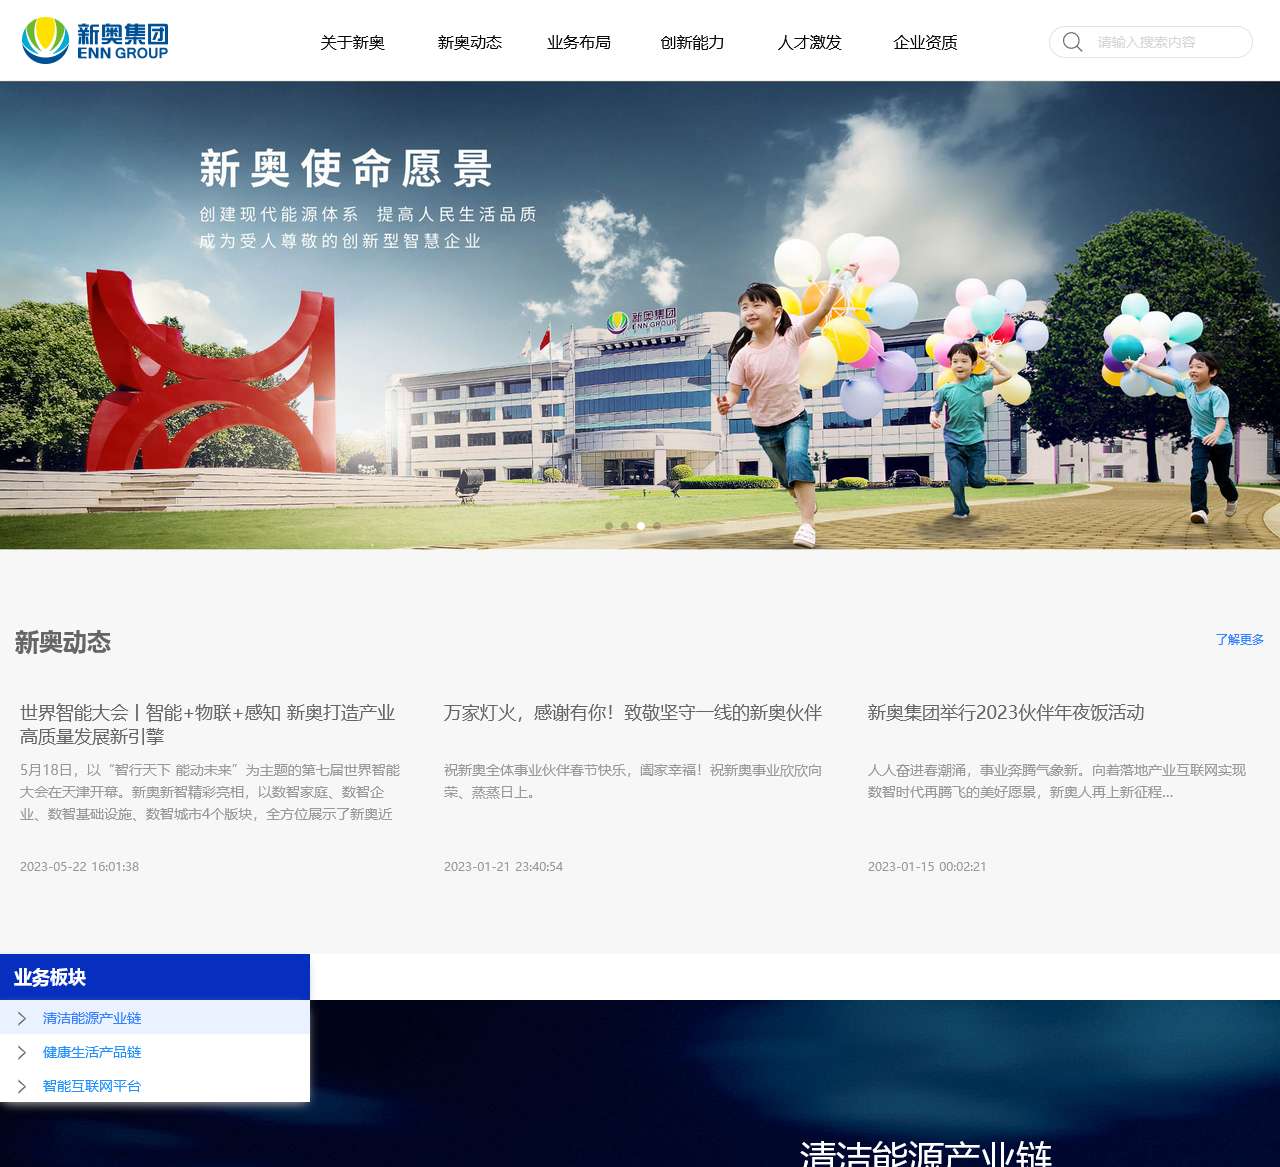Click the 业务板块 panel header
This screenshot has width=1280, height=1167.
click(155, 977)
